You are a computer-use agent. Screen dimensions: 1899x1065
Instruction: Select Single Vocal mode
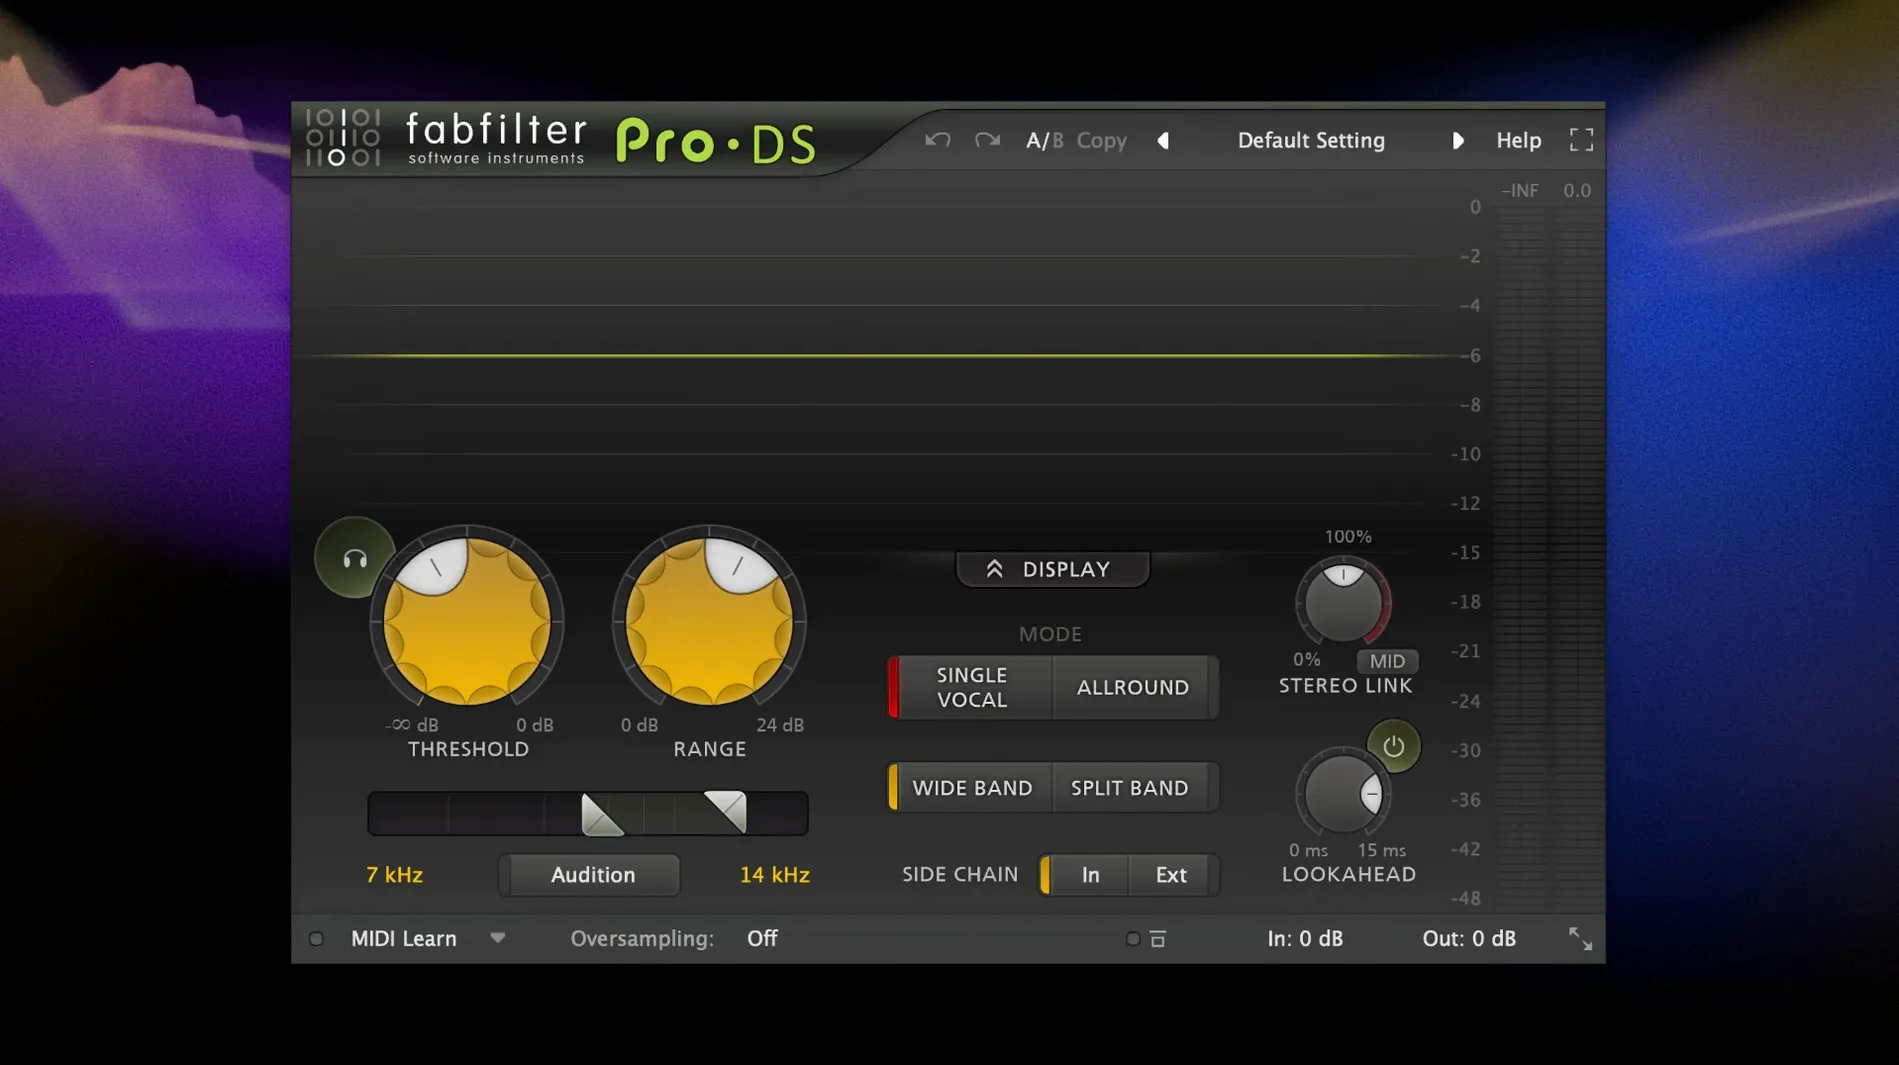(971, 688)
